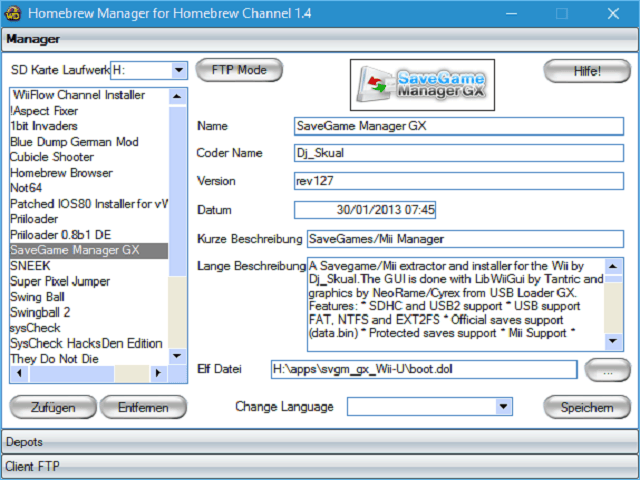Select the Manager section header
This screenshot has width=640, height=480.
click(319, 39)
